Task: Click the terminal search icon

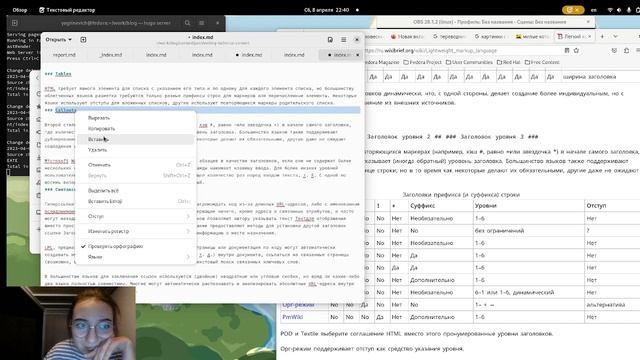Action: 187,23
